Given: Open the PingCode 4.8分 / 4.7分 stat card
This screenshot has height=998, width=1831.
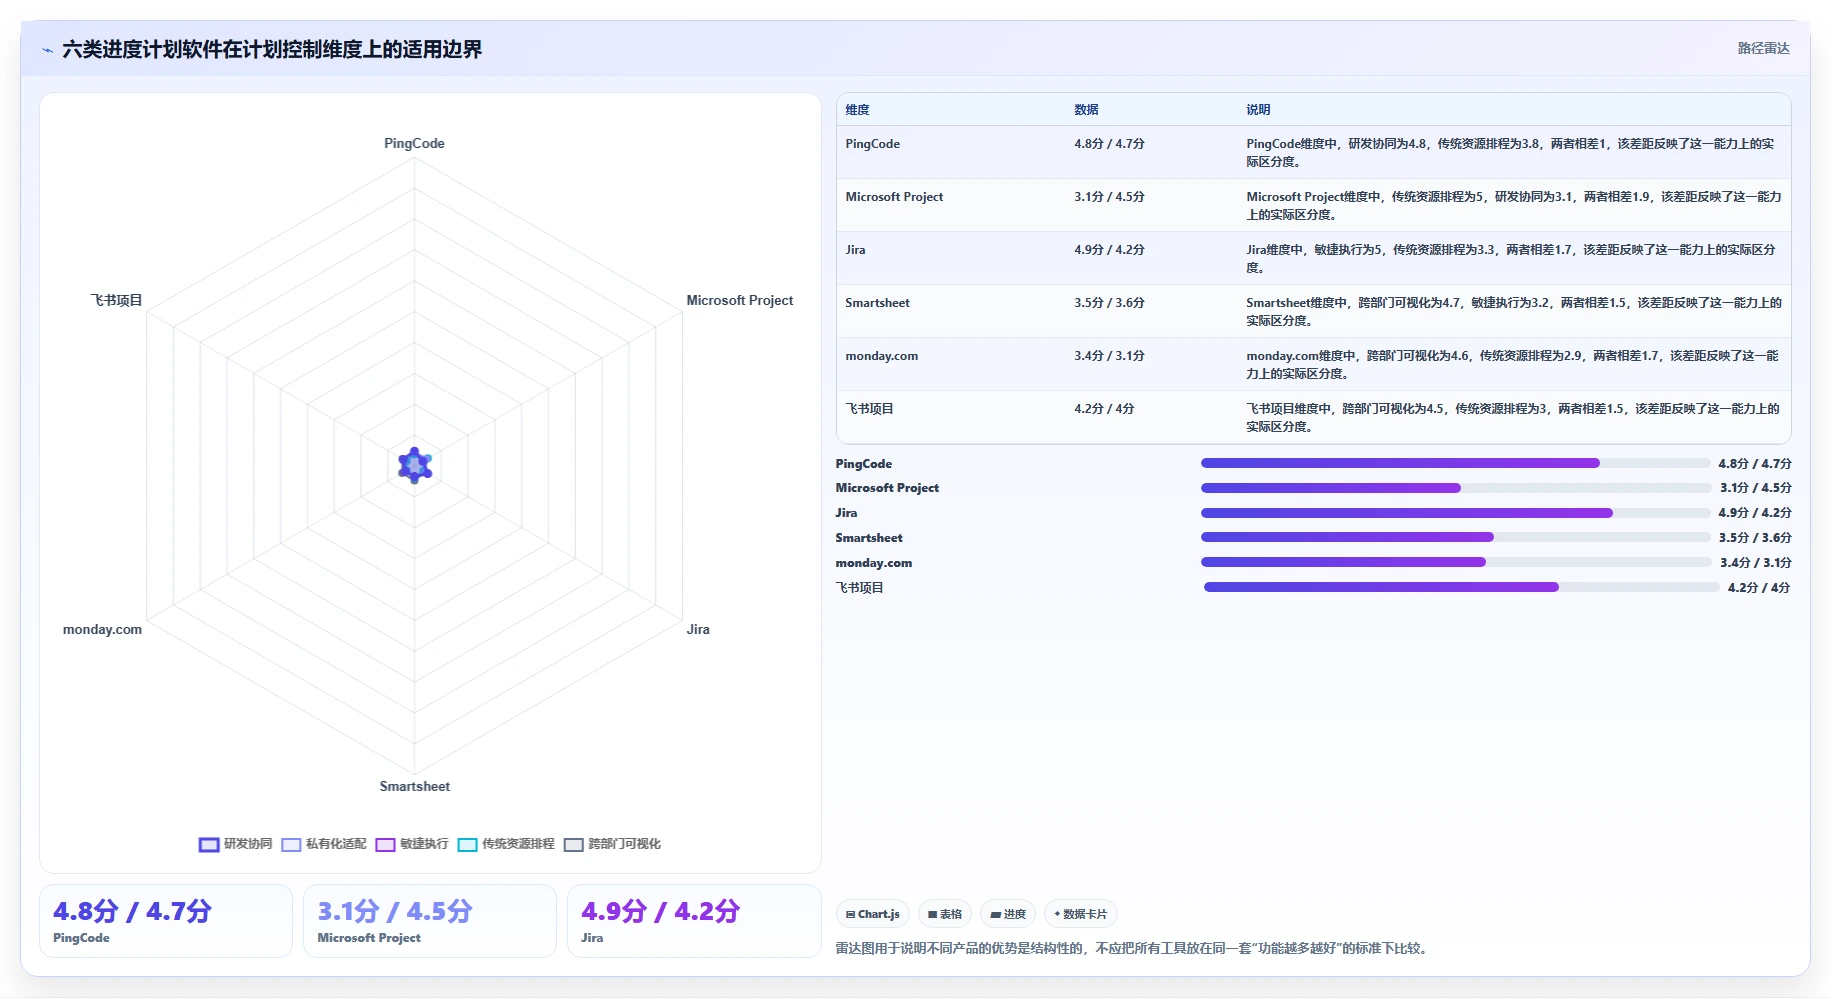Looking at the screenshot, I should [x=166, y=921].
